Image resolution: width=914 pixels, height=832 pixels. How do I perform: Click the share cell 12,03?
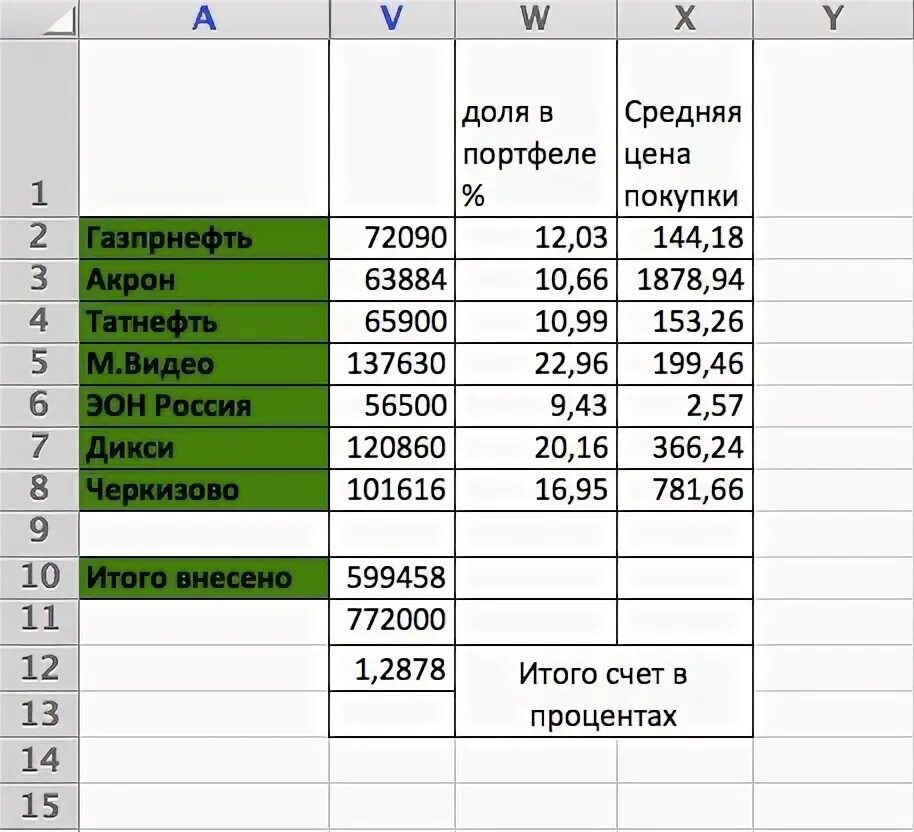click(536, 238)
